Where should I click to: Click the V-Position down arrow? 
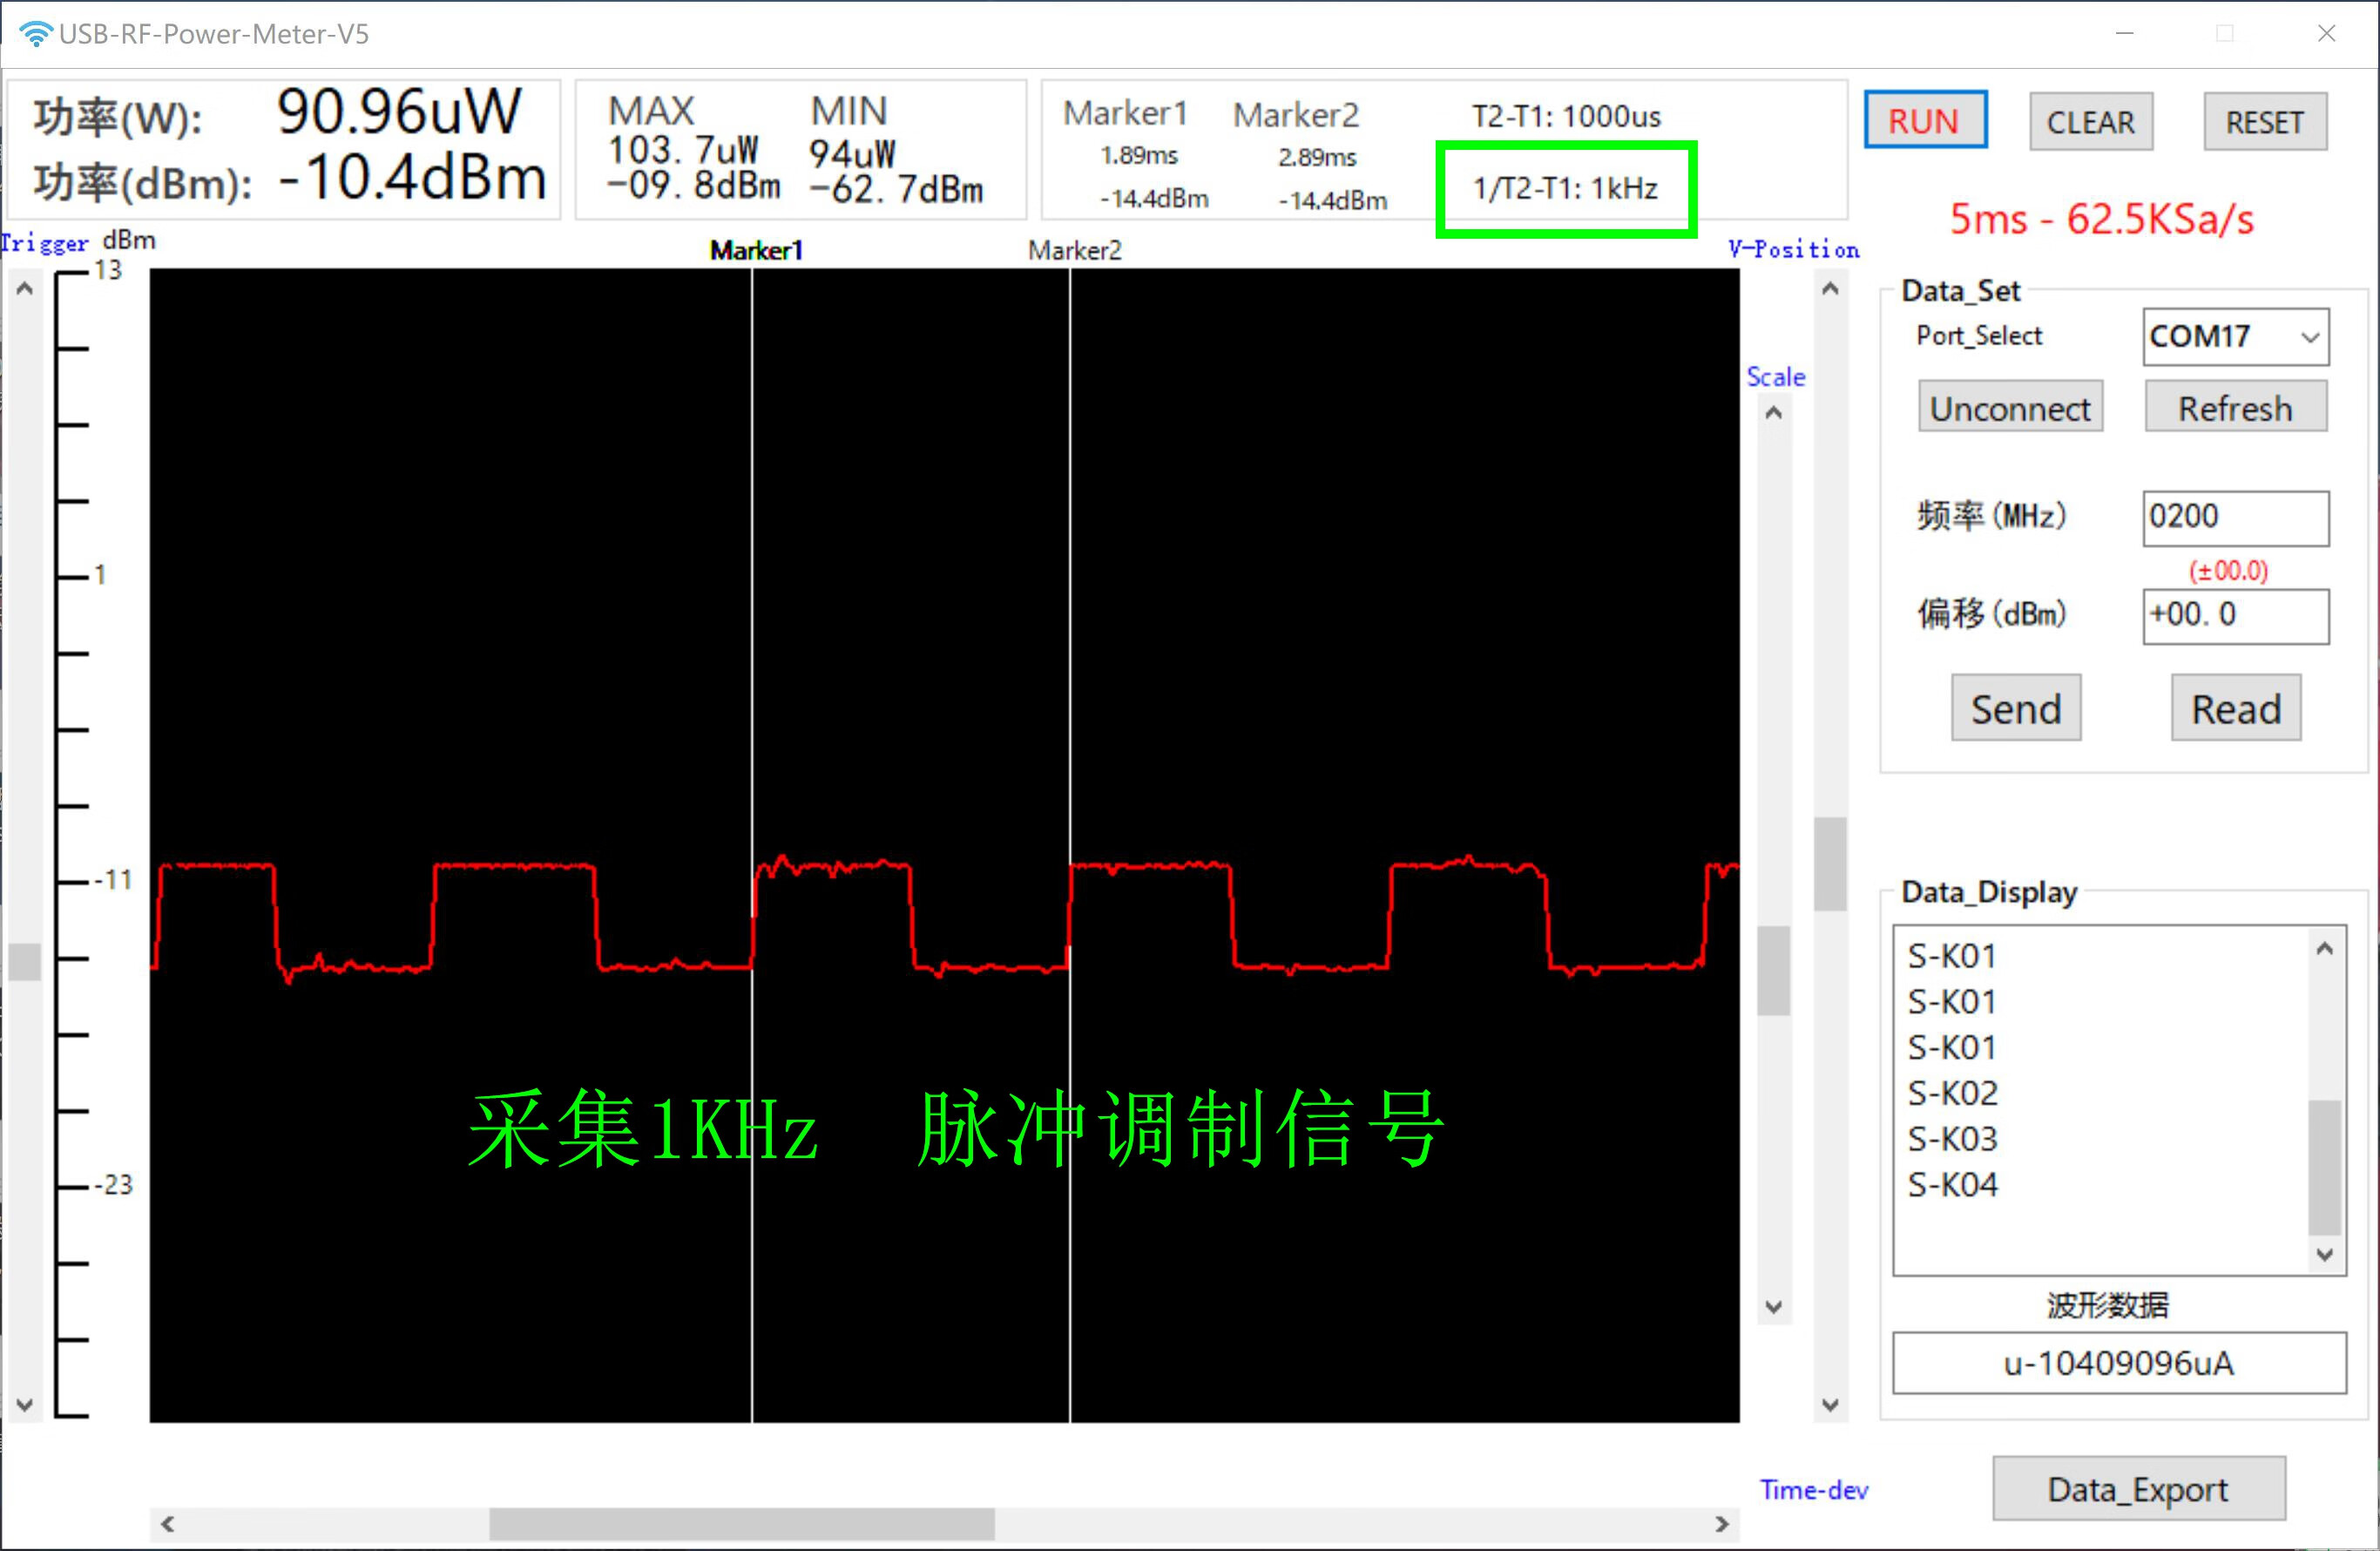[1830, 1405]
